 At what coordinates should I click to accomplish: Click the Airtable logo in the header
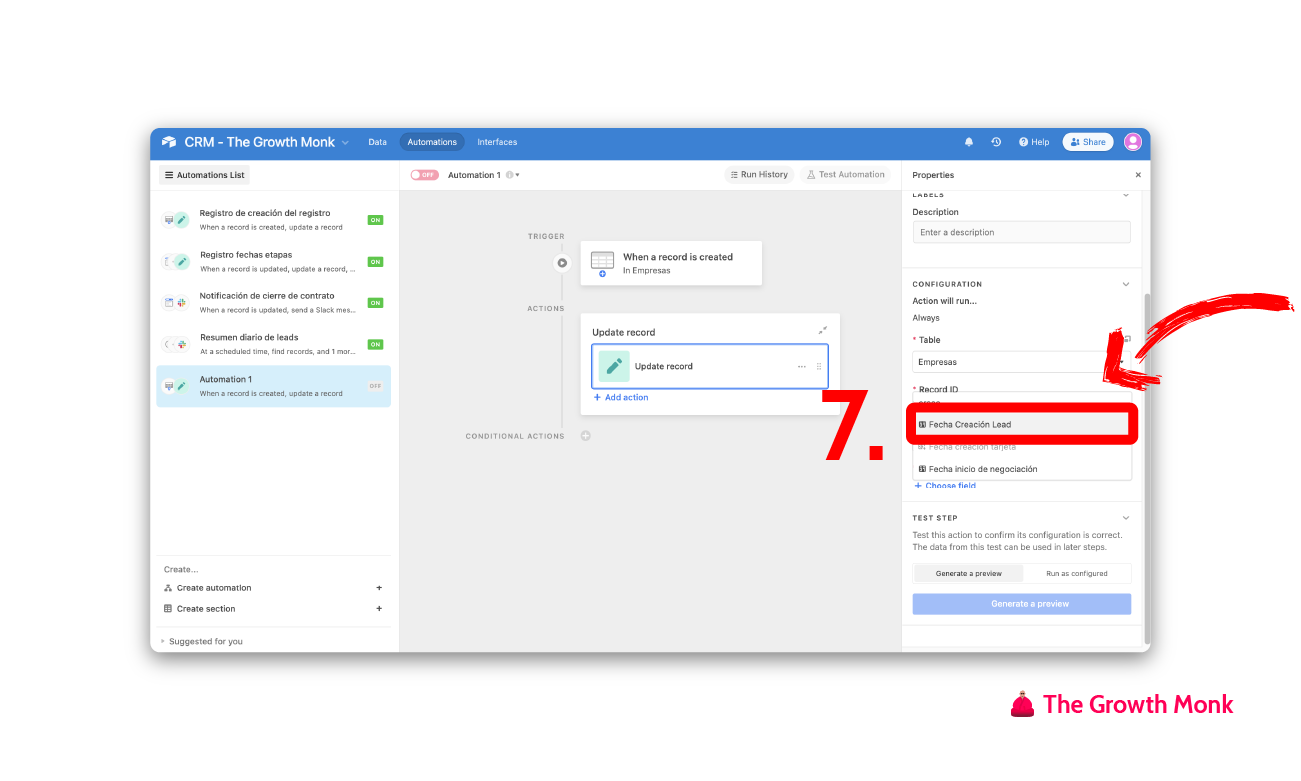[169, 142]
